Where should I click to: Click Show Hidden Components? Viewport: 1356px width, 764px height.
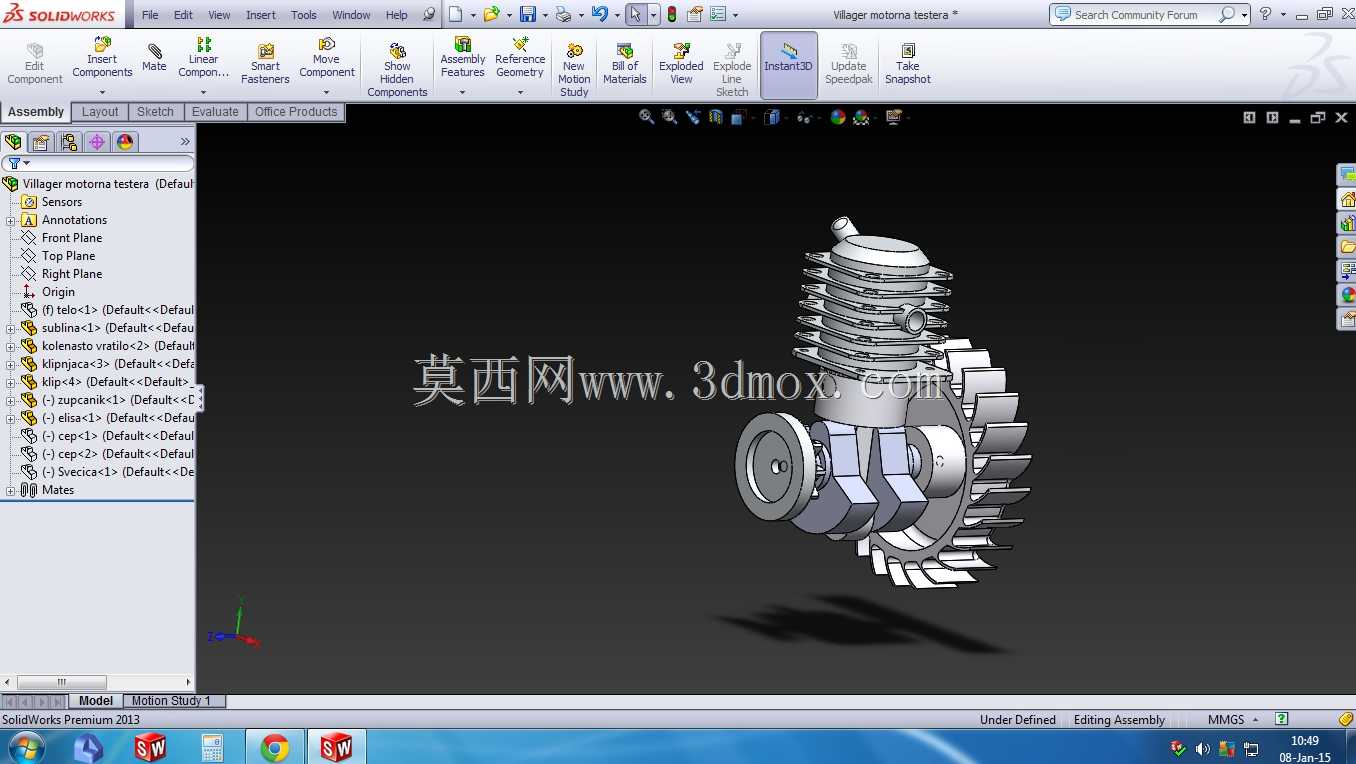coord(397,70)
